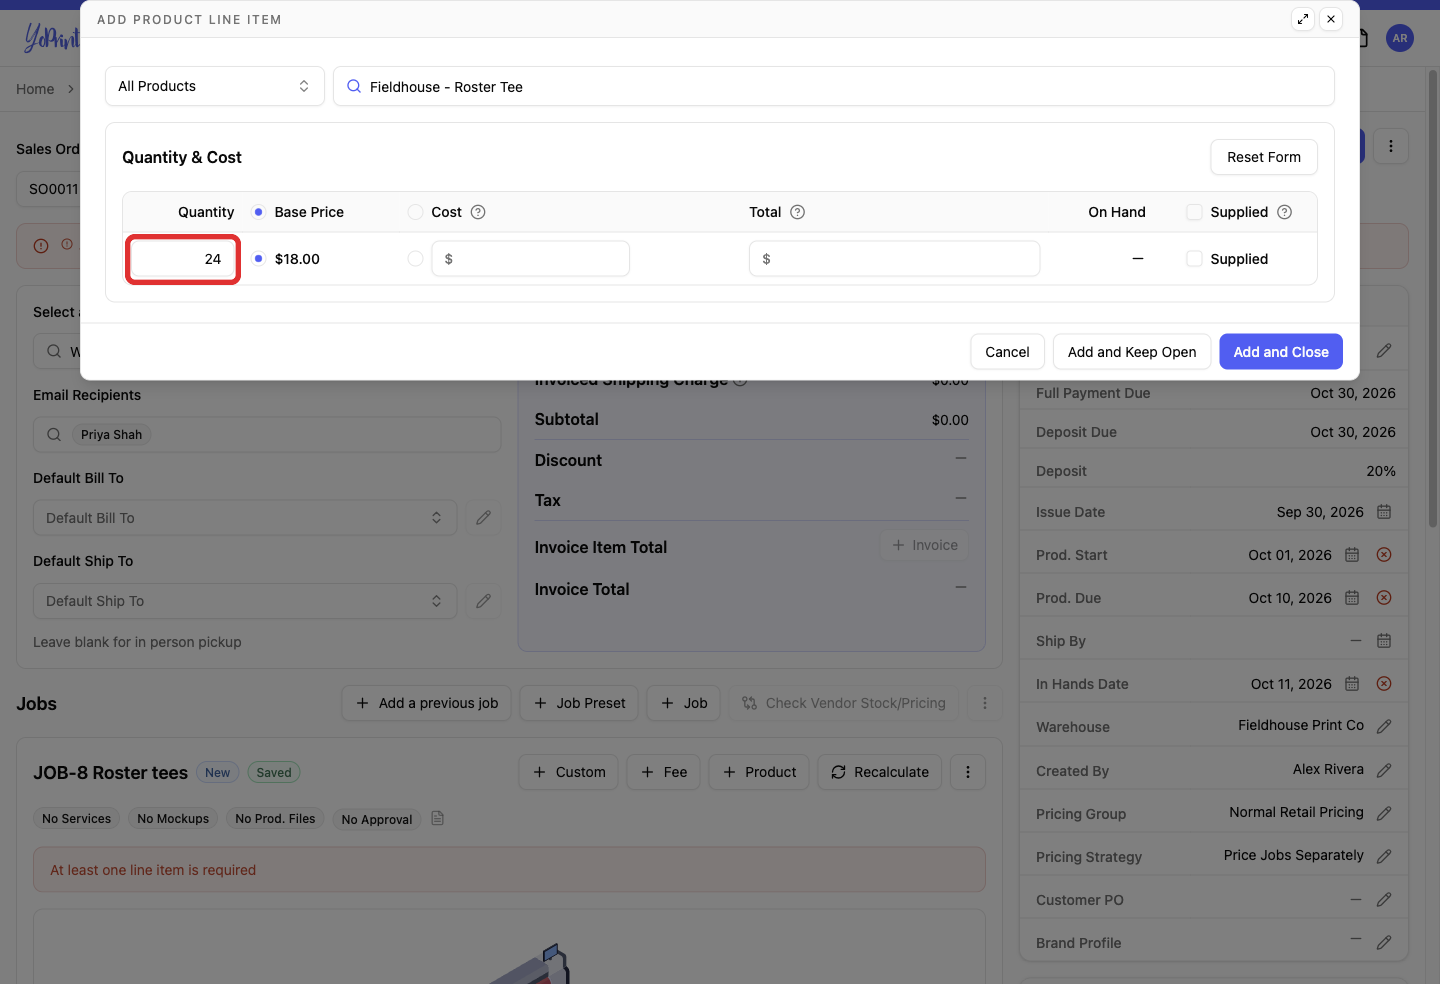This screenshot has height=984, width=1440.
Task: Click the product search field
Action: tap(834, 86)
